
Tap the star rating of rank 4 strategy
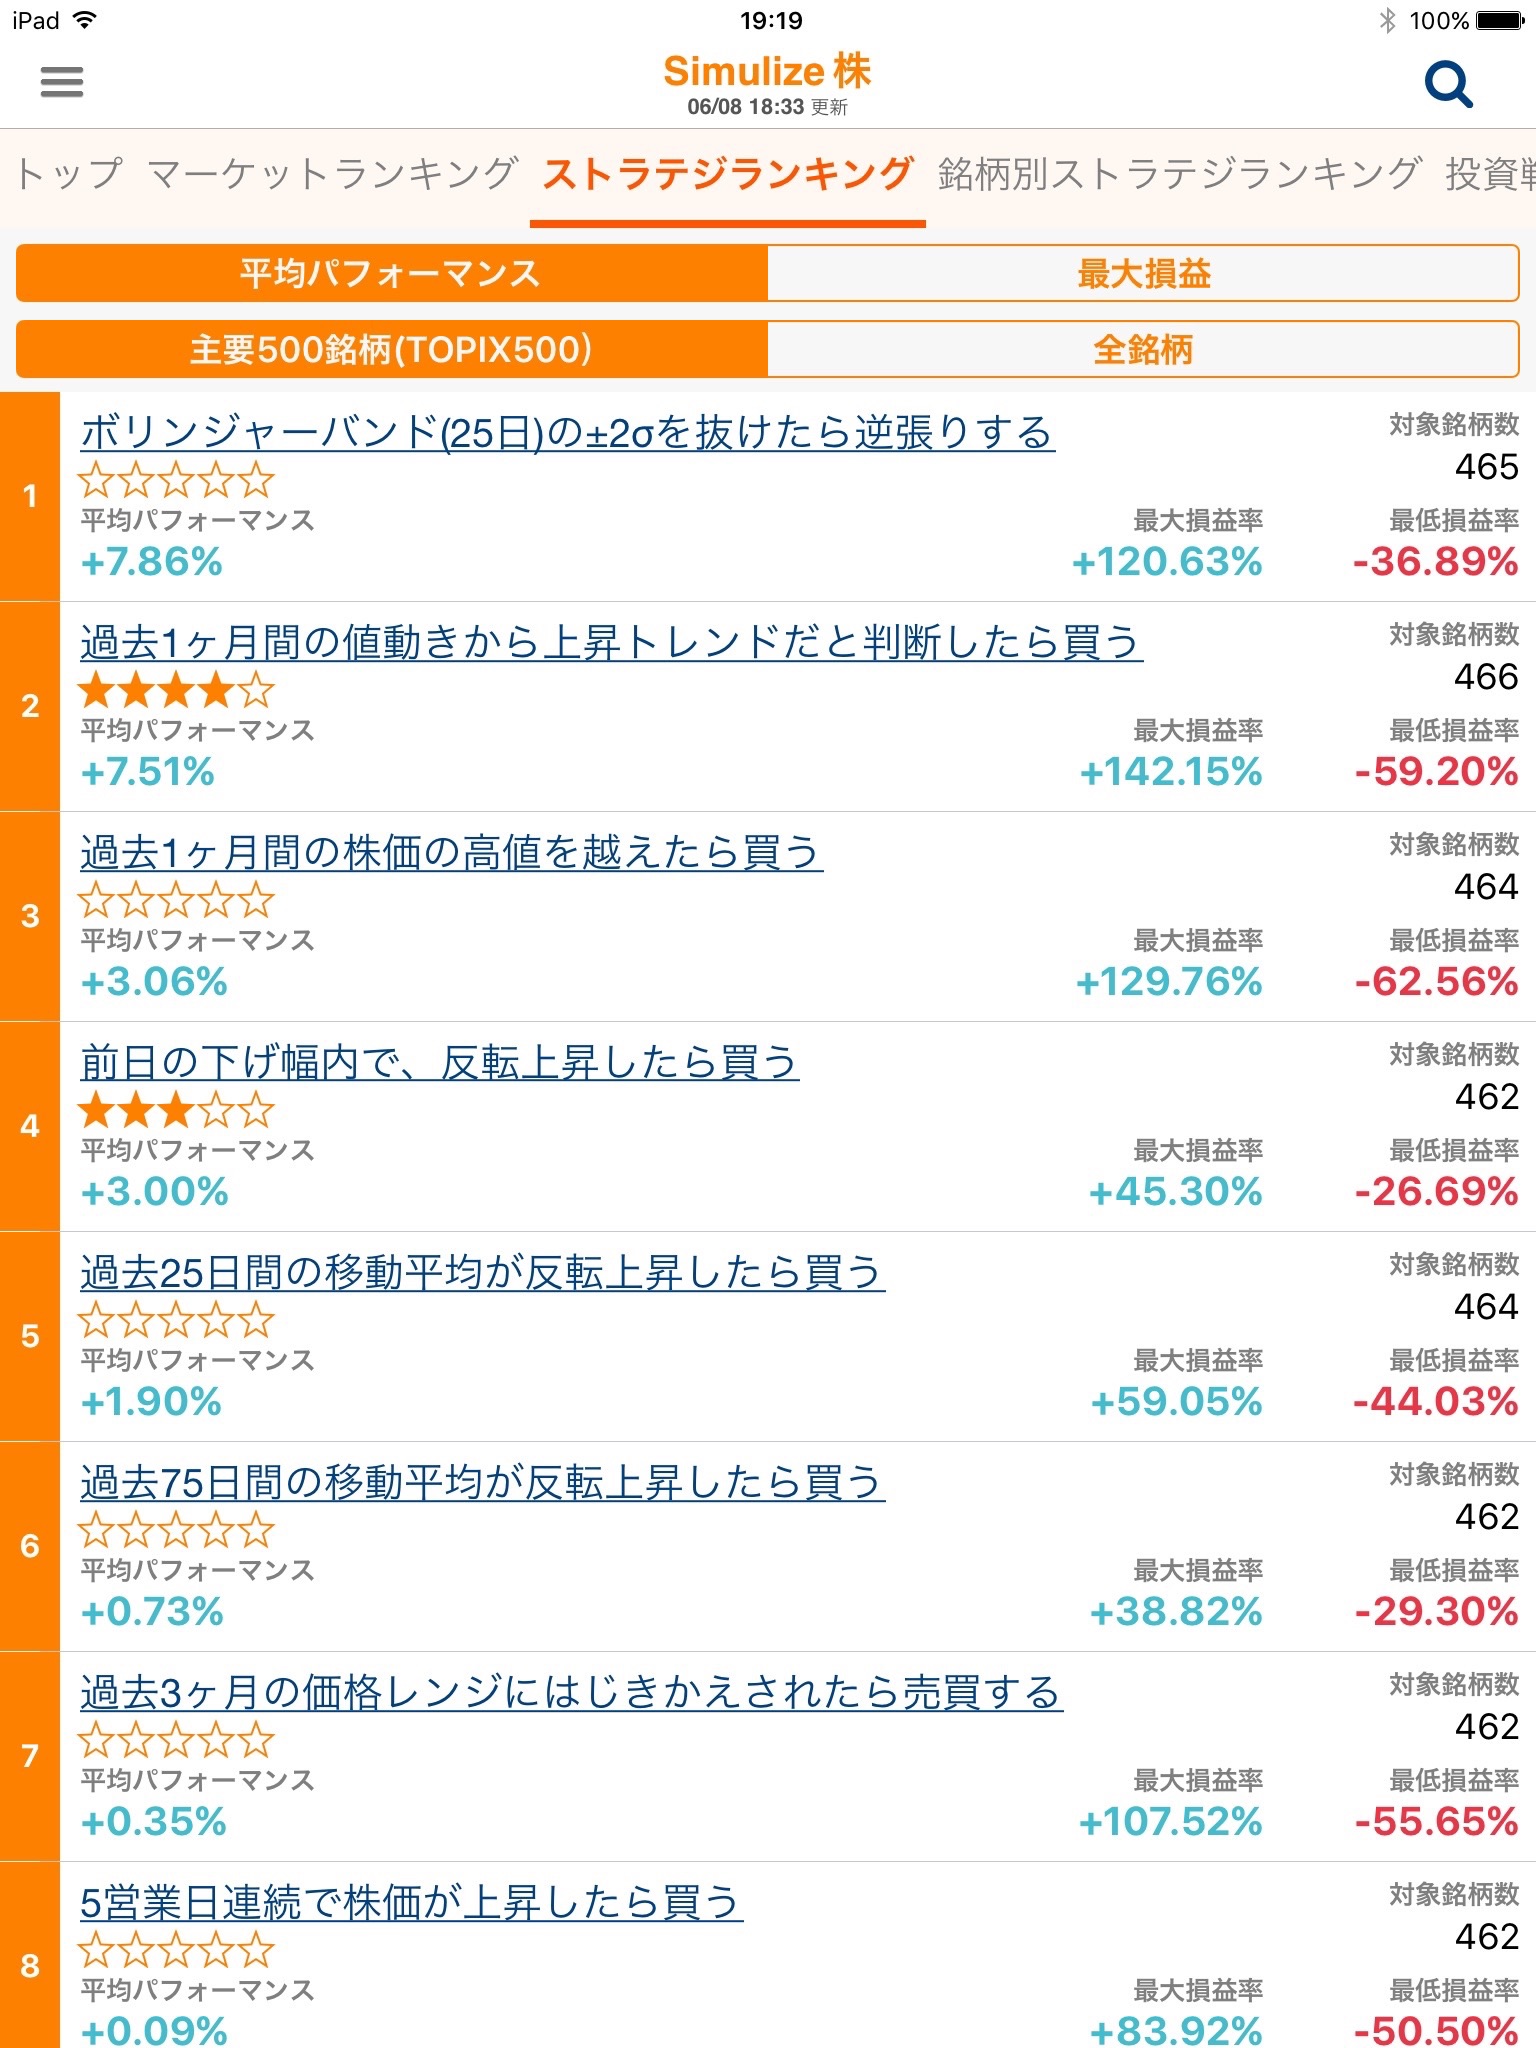point(176,1110)
